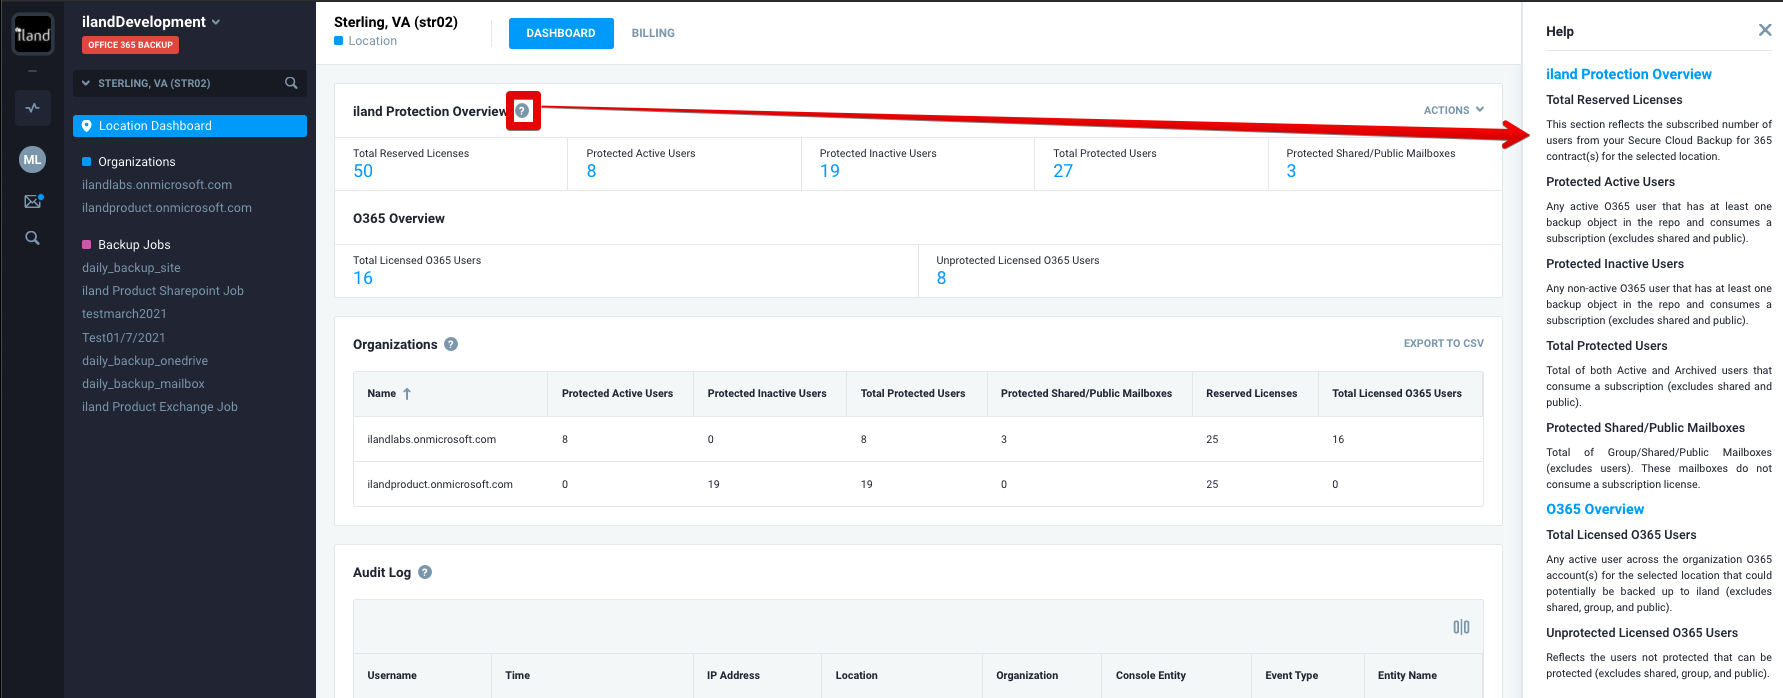Viewport: 1783px width, 698px height.
Task: Switch to the BILLING tab
Action: pyautogui.click(x=653, y=33)
